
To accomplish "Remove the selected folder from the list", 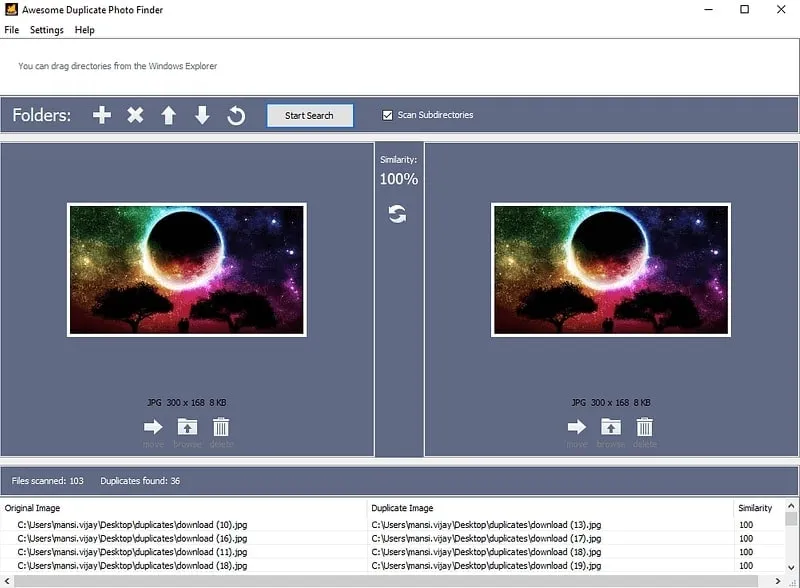I will pos(135,115).
